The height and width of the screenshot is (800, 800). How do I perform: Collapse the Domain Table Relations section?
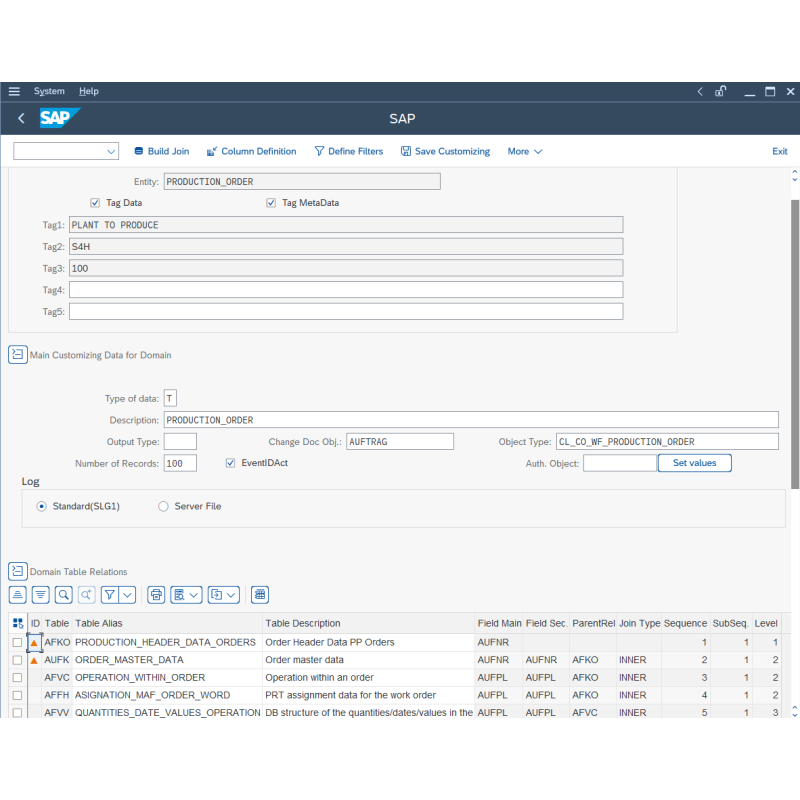pos(18,571)
